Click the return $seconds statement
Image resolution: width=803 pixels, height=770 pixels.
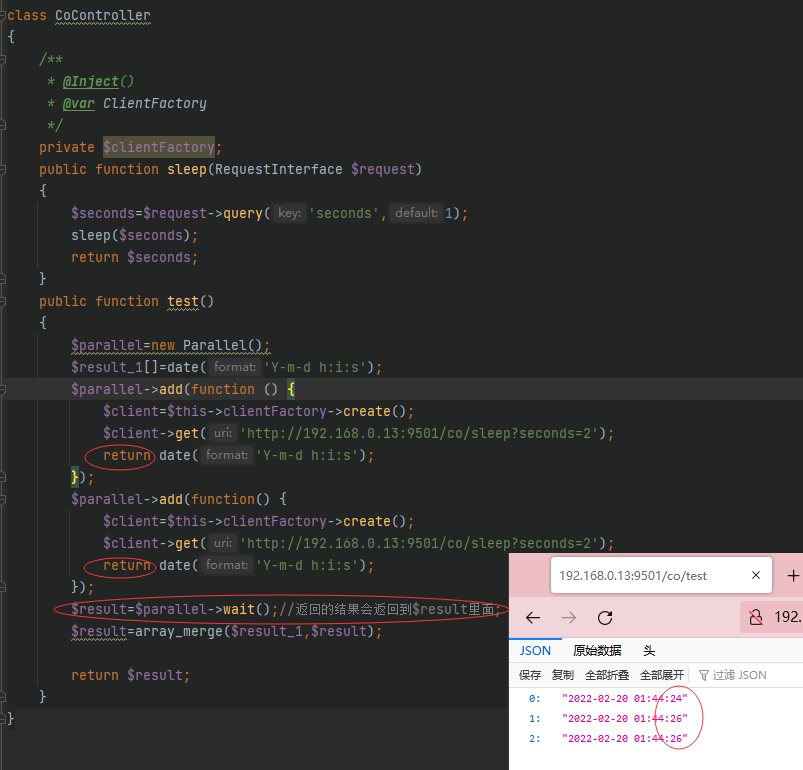[134, 258]
